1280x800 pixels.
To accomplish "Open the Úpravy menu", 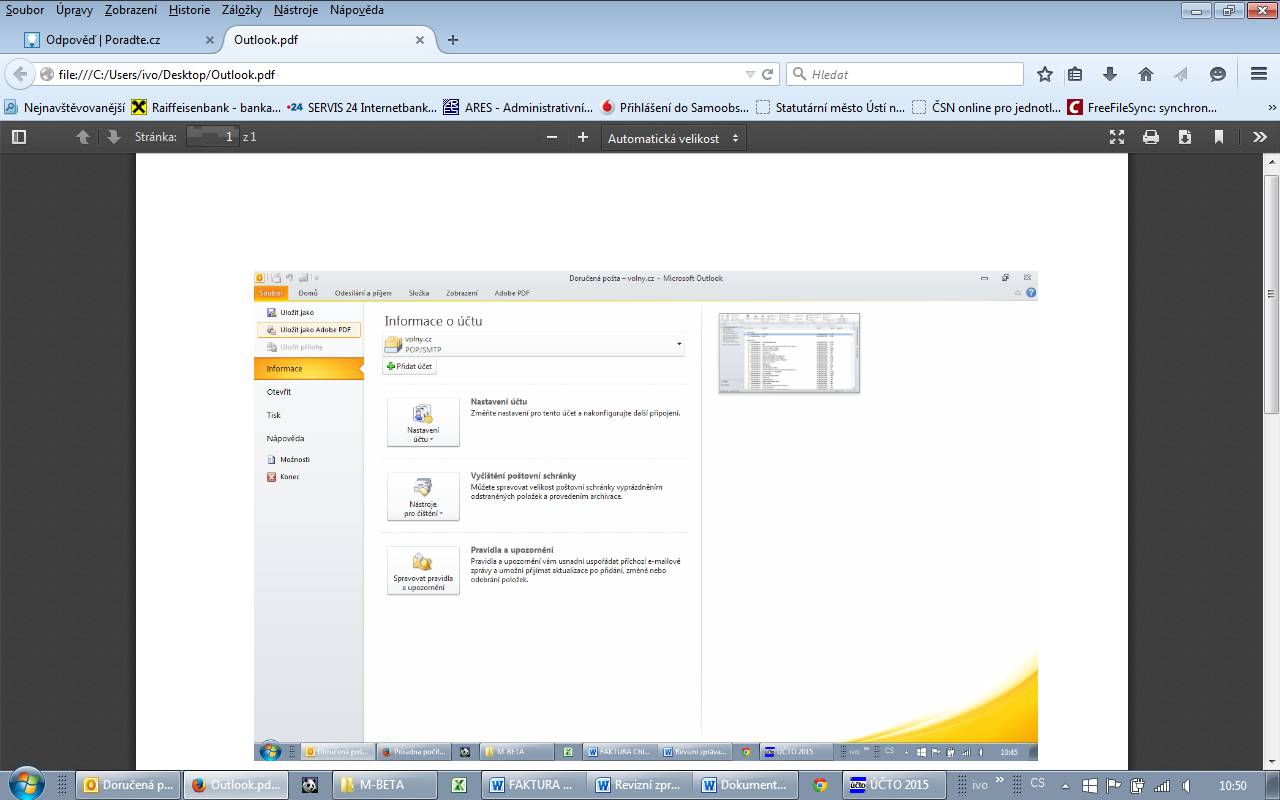I will (75, 10).
